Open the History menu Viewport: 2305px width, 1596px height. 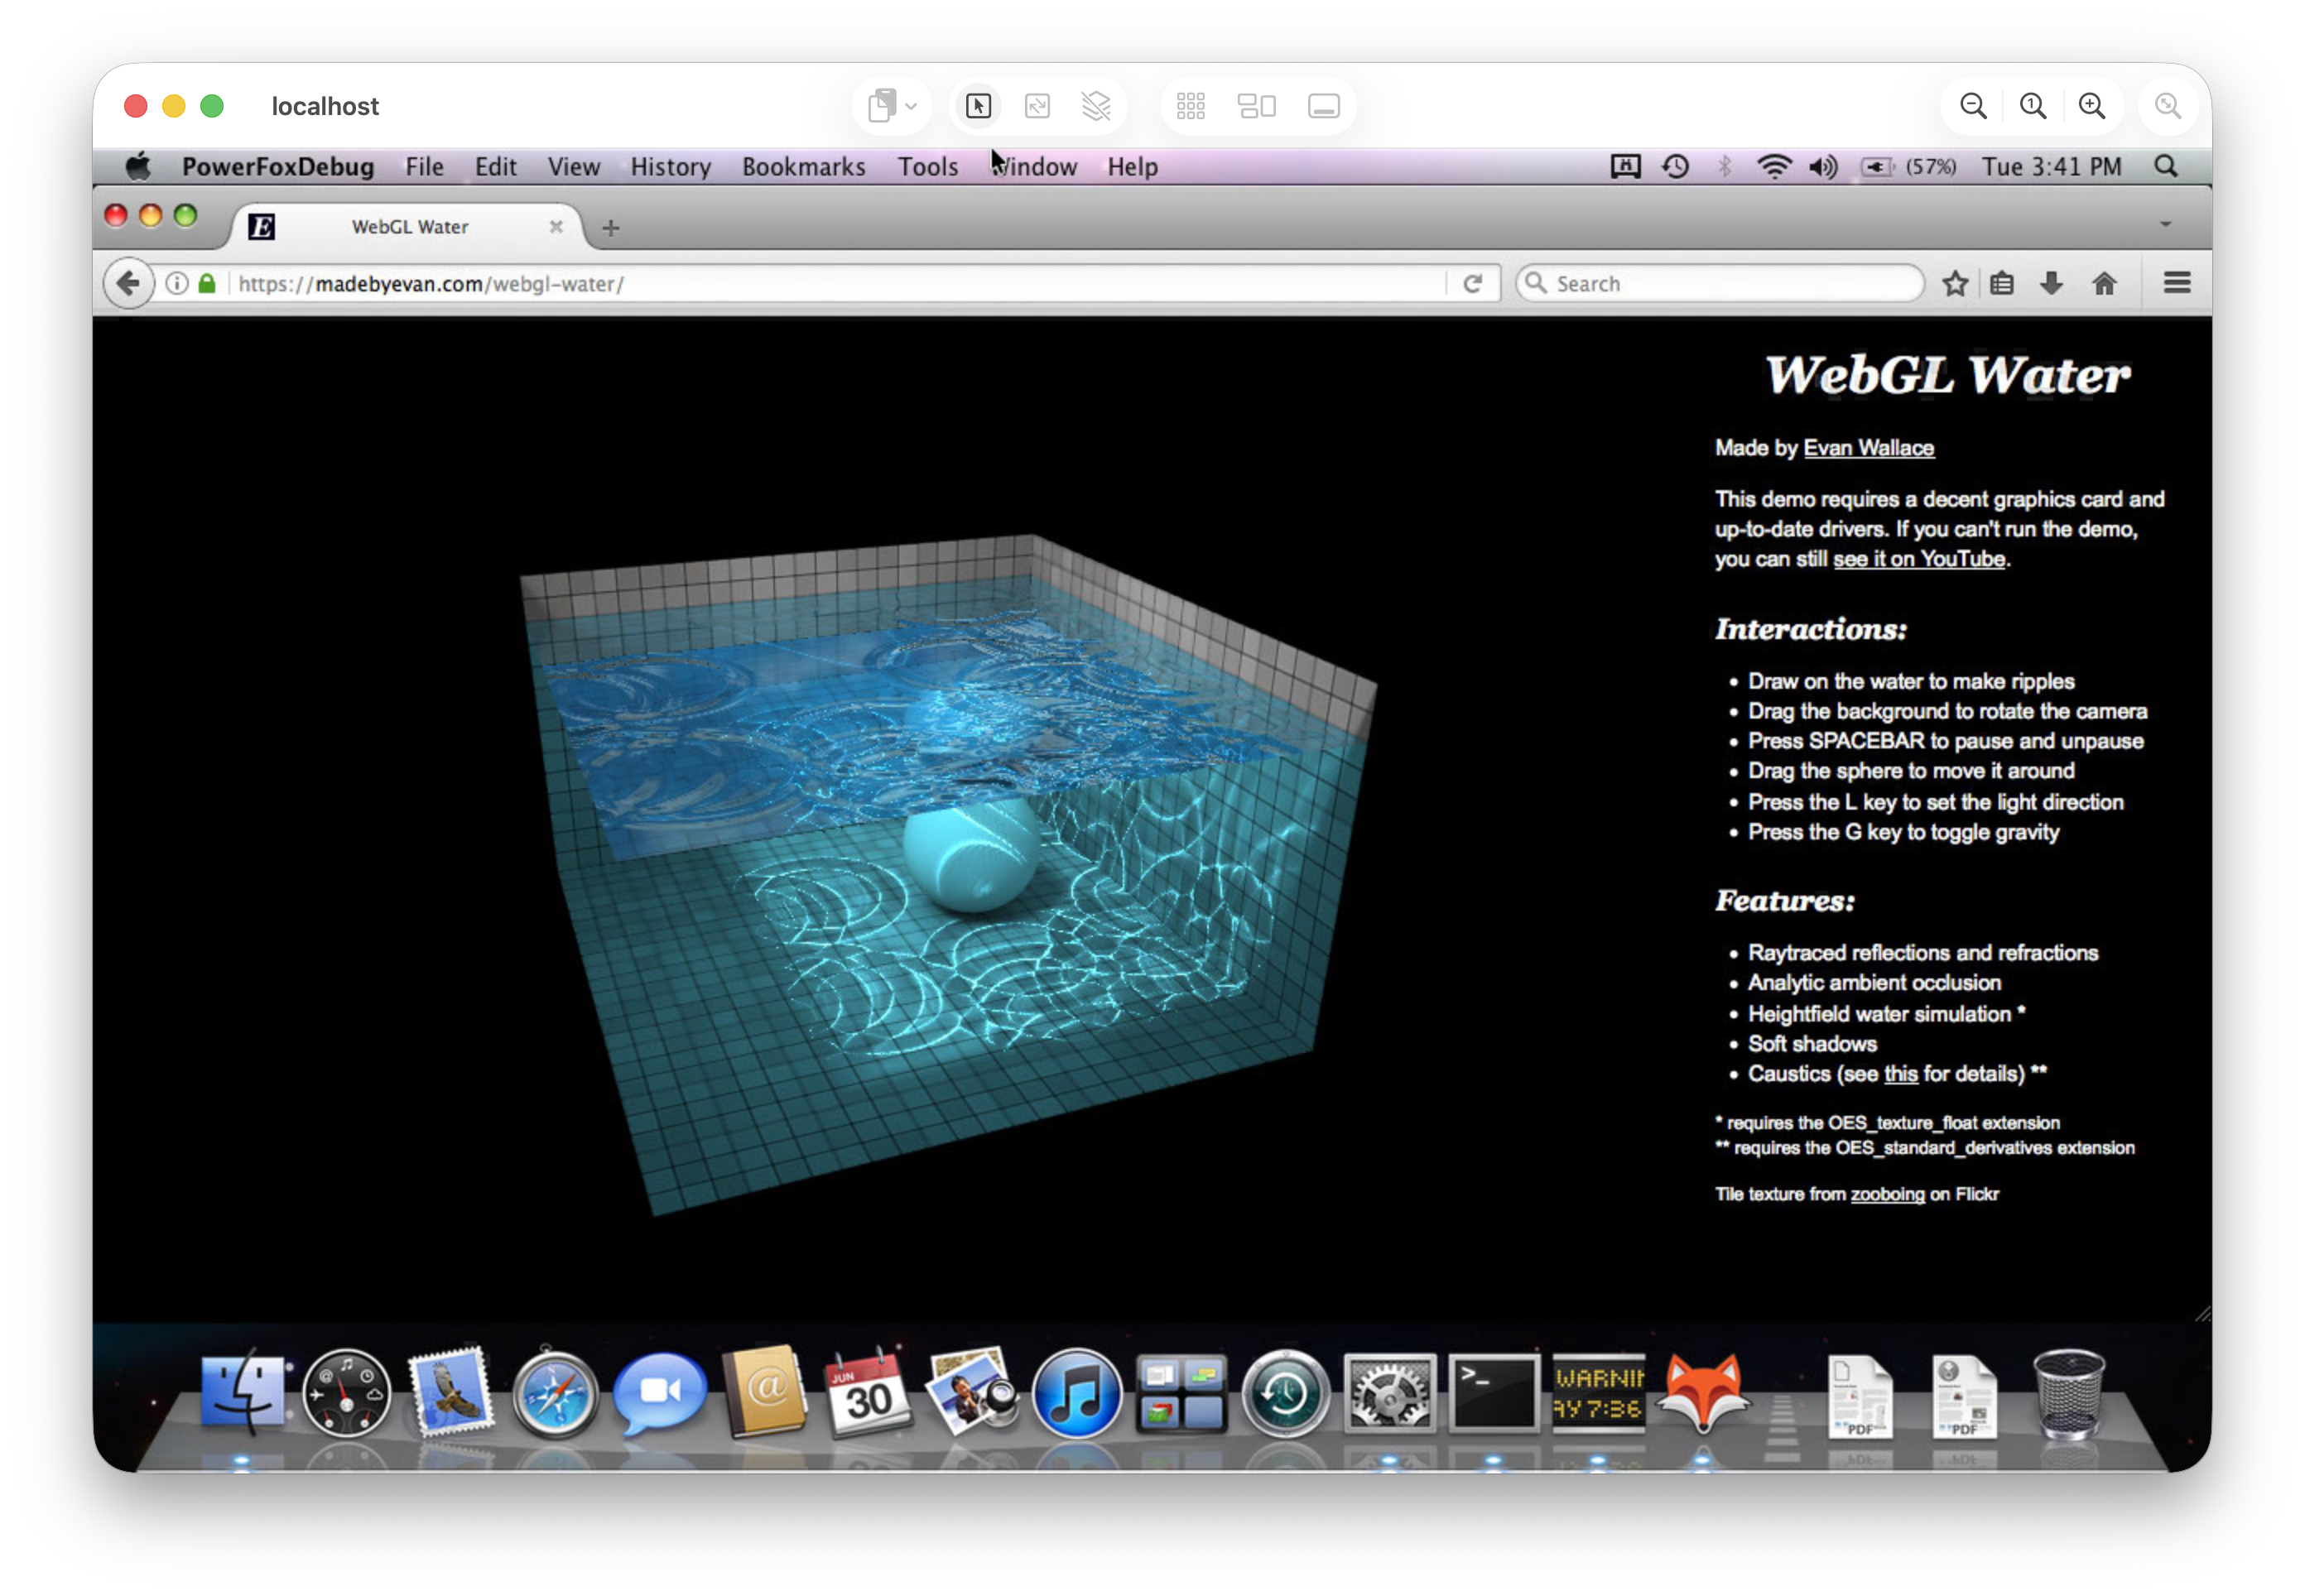tap(670, 167)
